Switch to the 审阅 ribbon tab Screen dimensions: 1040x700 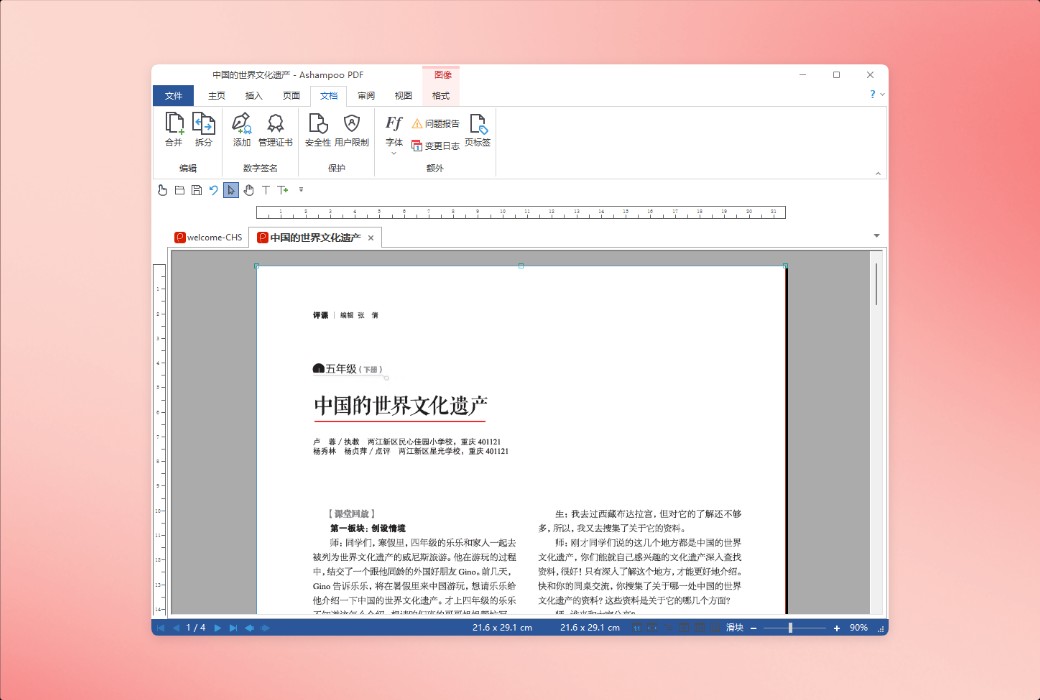click(366, 96)
